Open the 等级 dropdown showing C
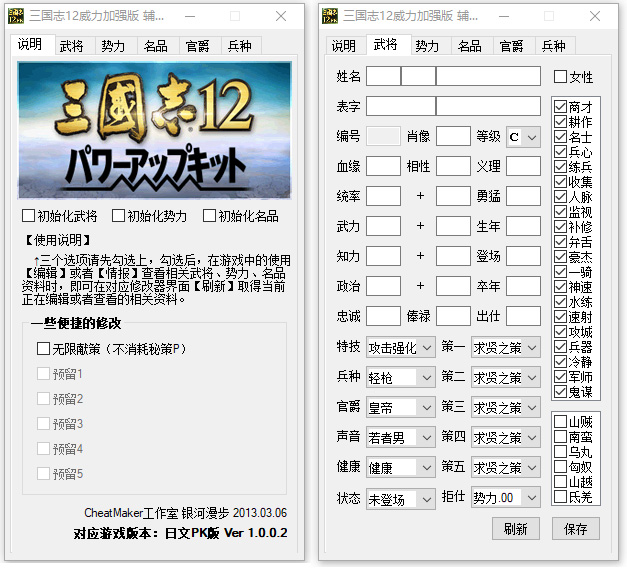Image resolution: width=627 pixels, height=568 pixels. [523, 137]
